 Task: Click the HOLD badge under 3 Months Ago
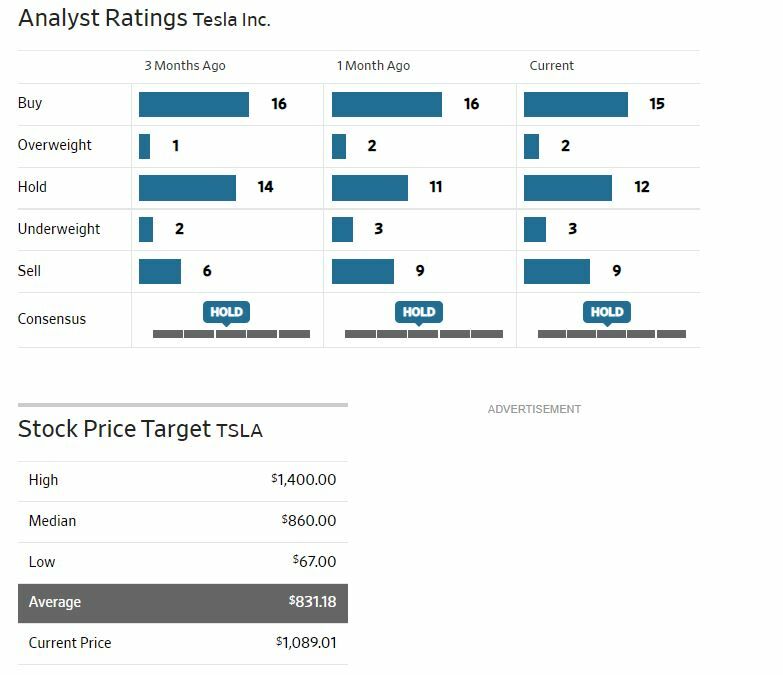226,312
